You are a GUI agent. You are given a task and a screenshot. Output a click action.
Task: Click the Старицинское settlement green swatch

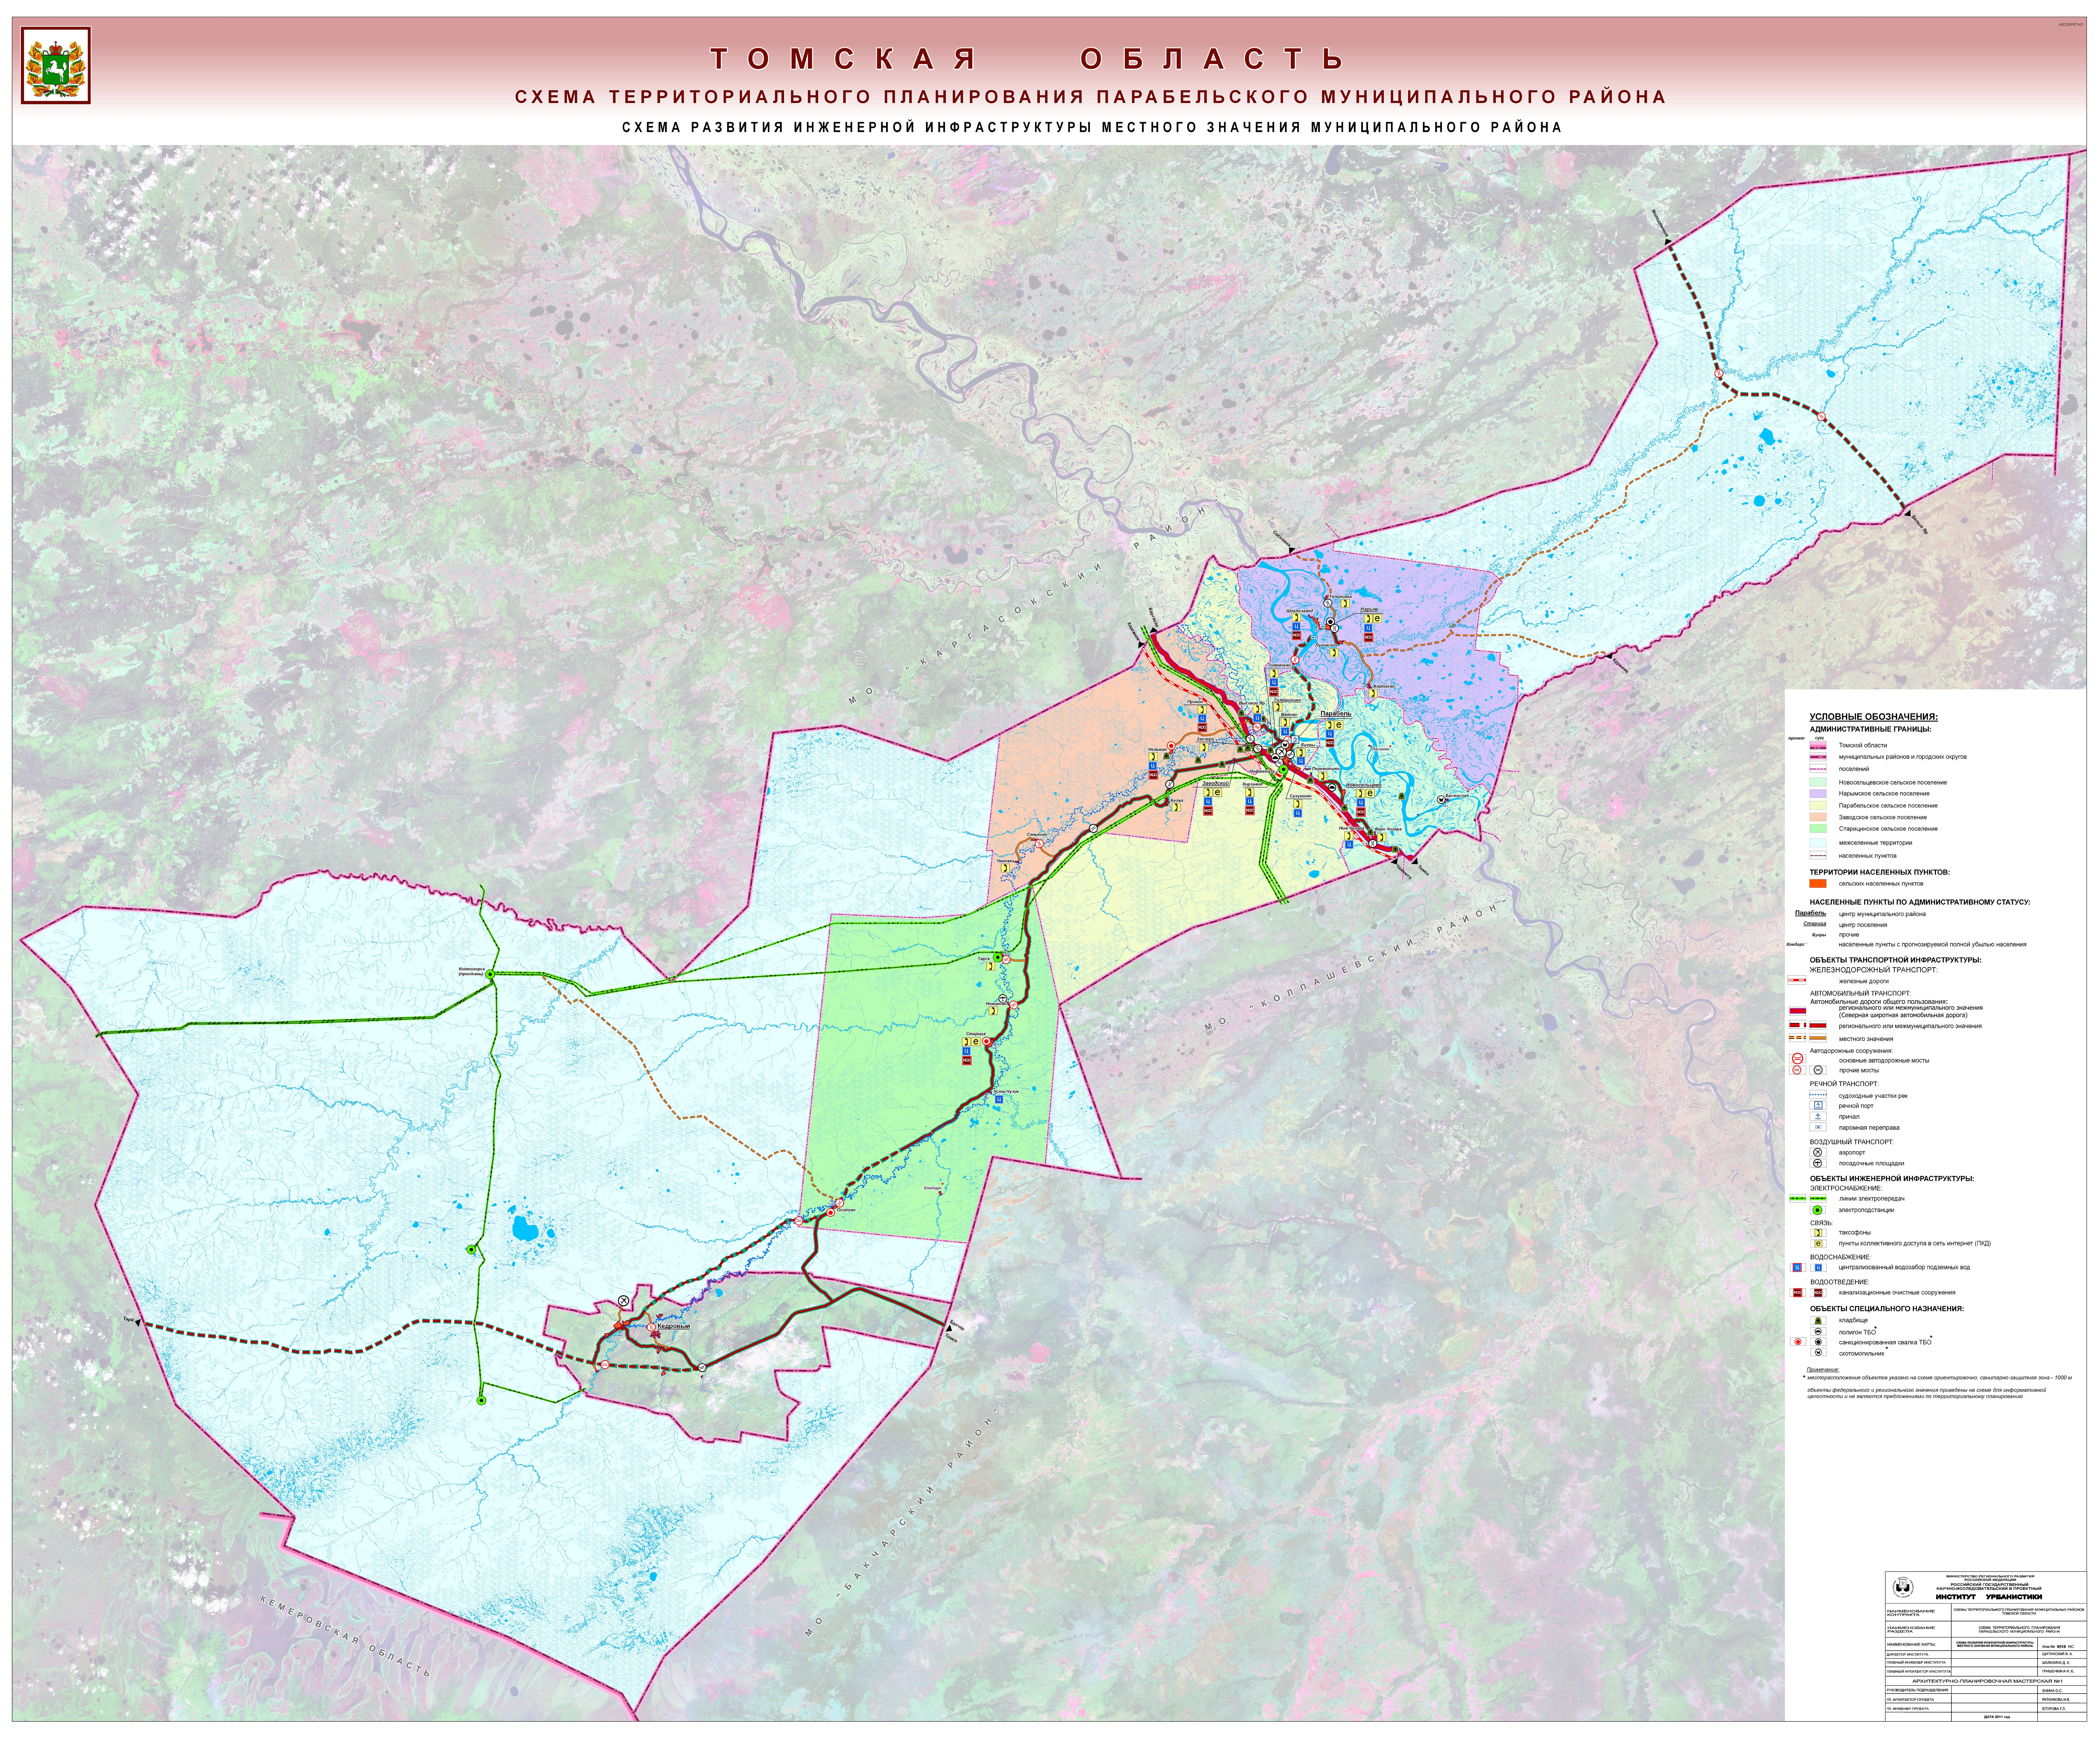pos(1818,828)
